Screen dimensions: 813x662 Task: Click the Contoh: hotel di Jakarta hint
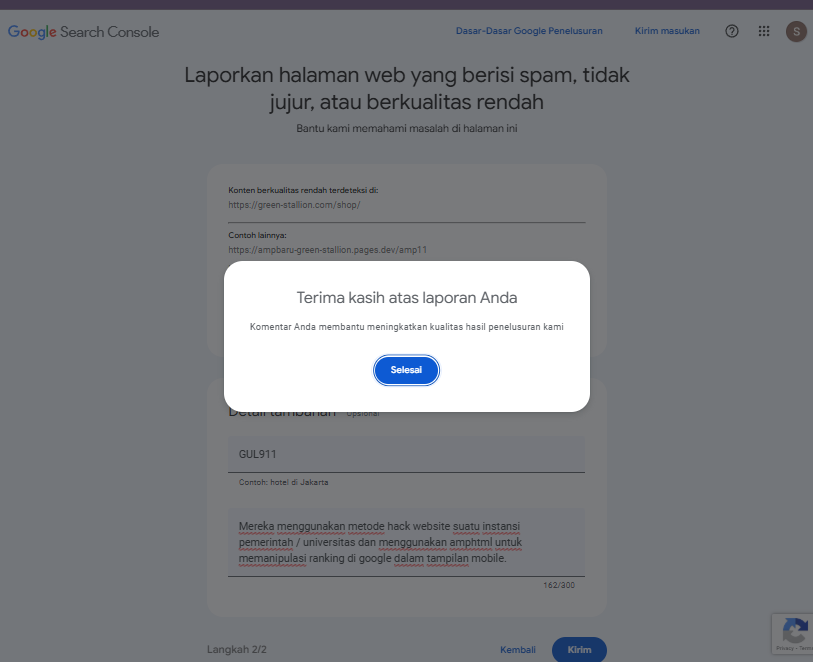point(284,482)
